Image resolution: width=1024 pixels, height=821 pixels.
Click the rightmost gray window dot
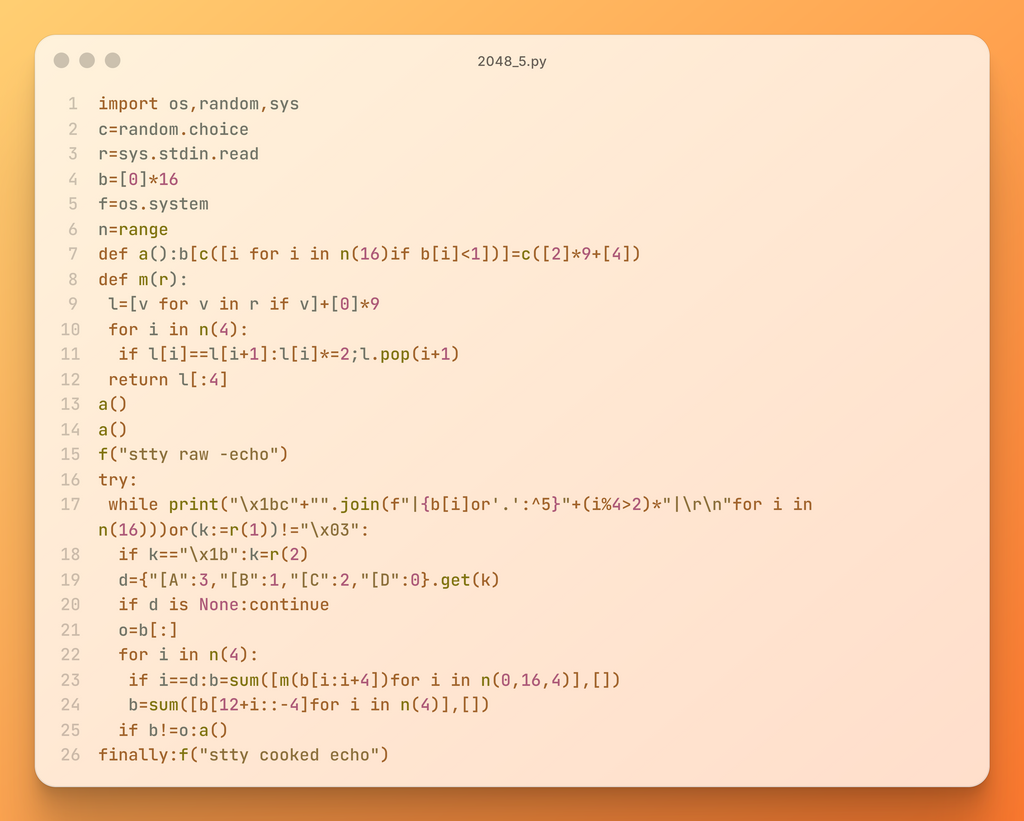pyautogui.click(x=113, y=61)
